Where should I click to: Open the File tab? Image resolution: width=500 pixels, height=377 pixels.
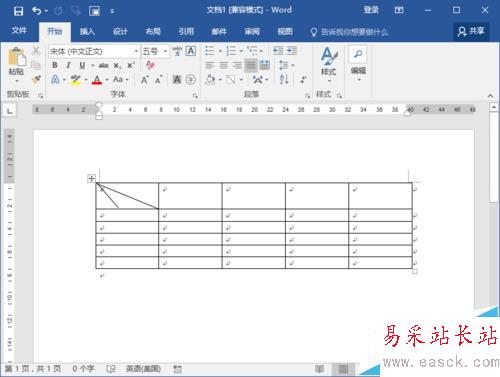(19, 31)
